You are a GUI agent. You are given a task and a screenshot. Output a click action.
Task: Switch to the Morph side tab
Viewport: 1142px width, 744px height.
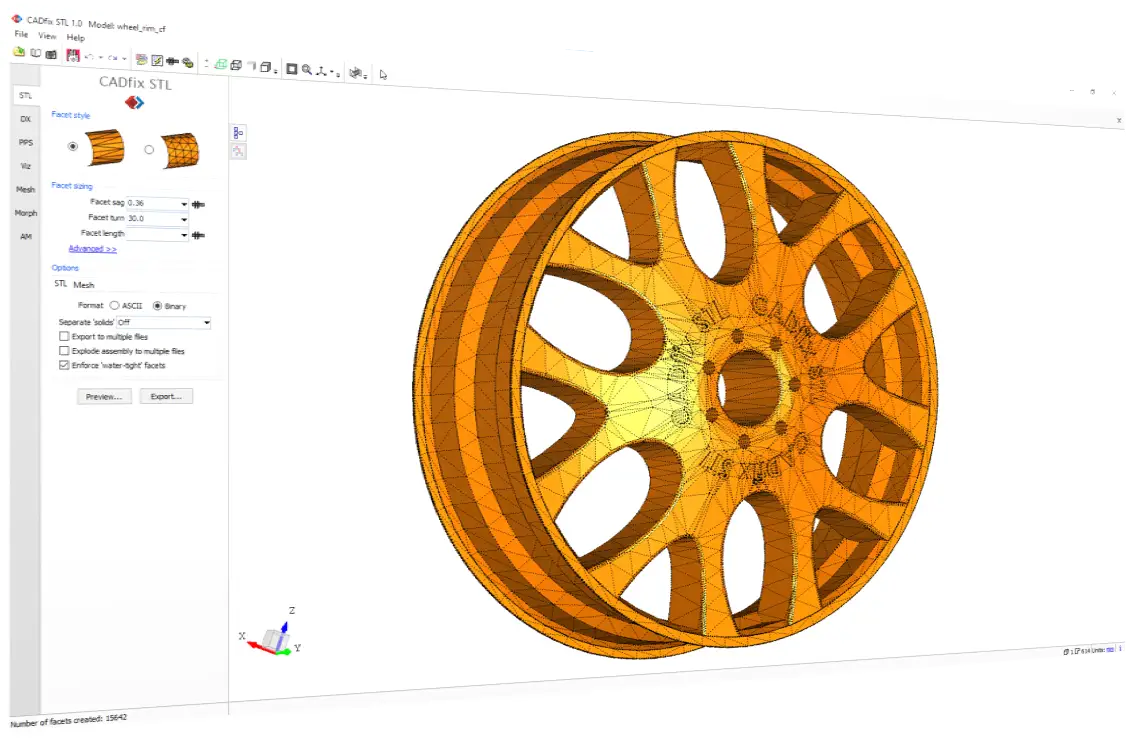pyautogui.click(x=25, y=213)
